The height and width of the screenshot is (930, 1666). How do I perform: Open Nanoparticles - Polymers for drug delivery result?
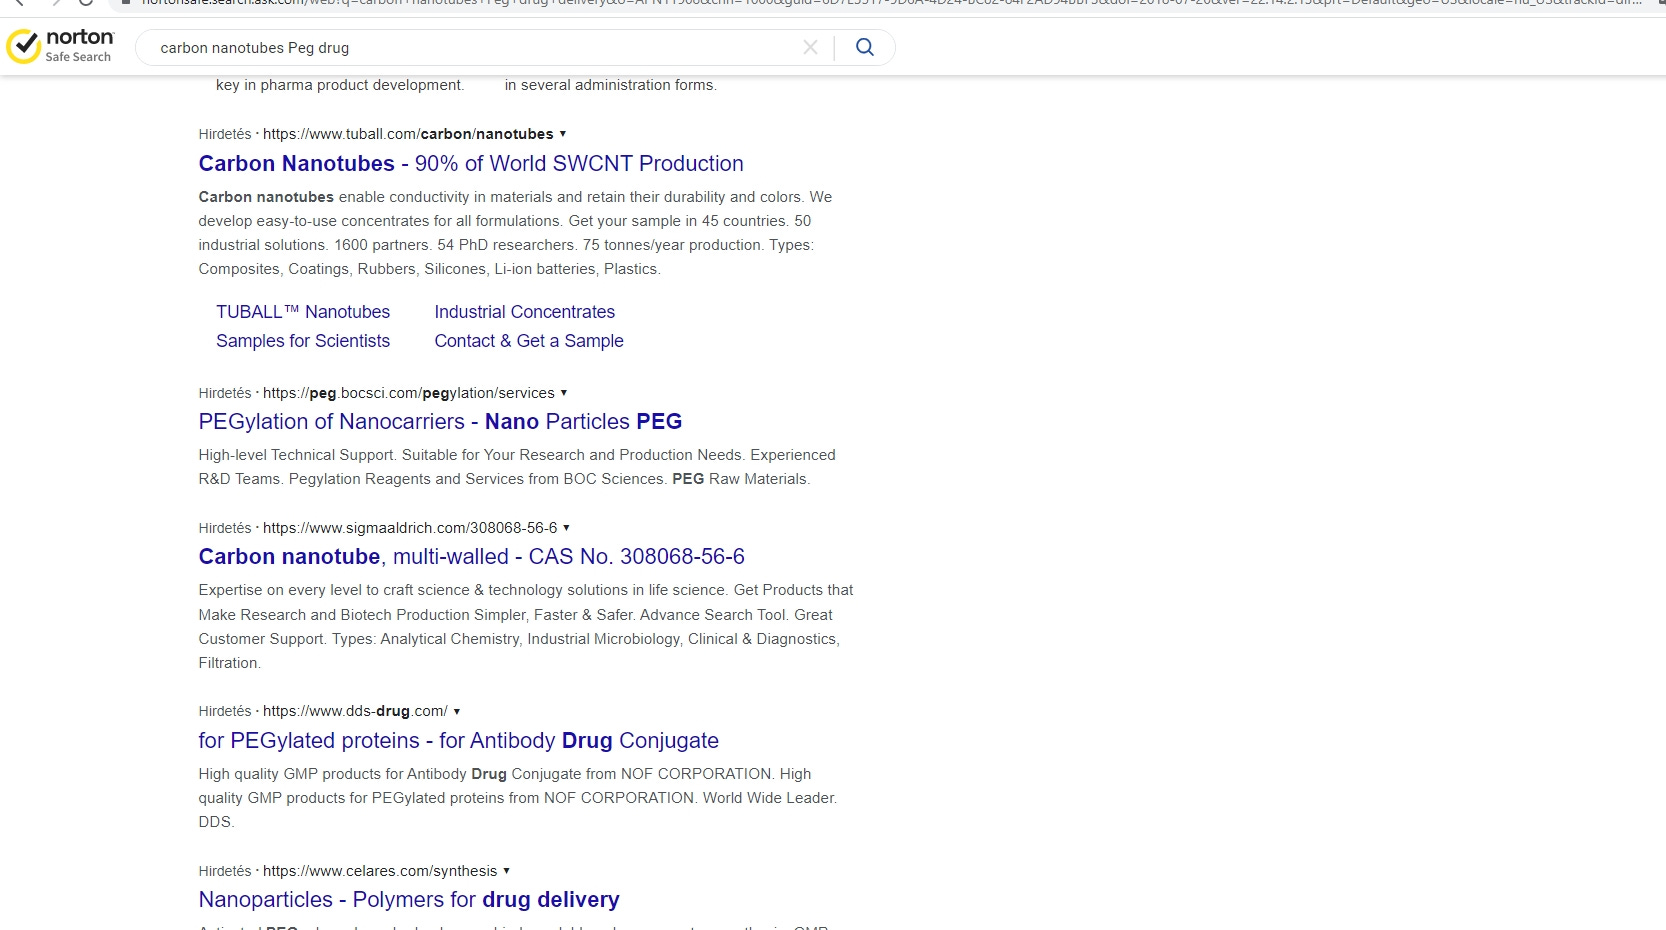point(409,900)
